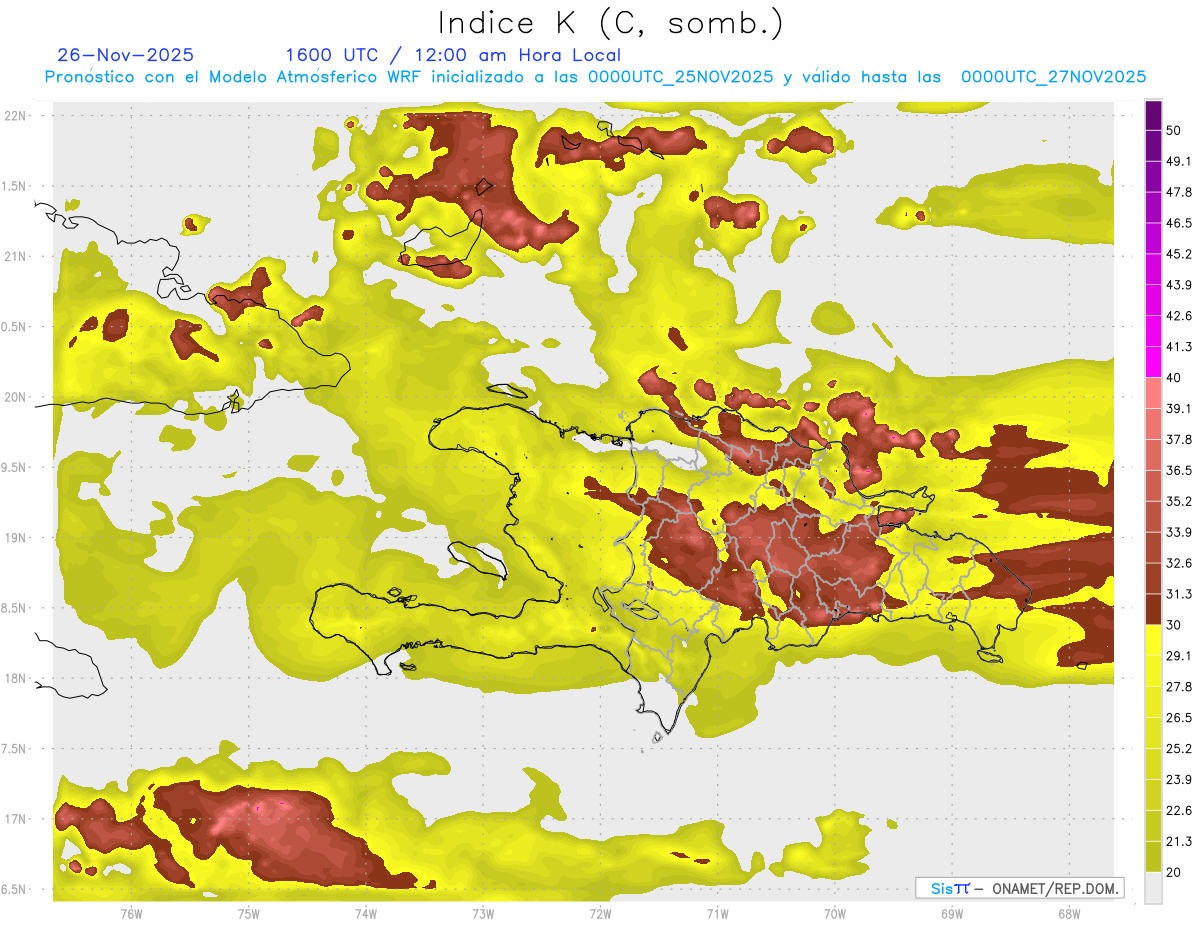Click the latitude axis label "17N"
The width and height of the screenshot is (1200, 927).
(x=15, y=819)
